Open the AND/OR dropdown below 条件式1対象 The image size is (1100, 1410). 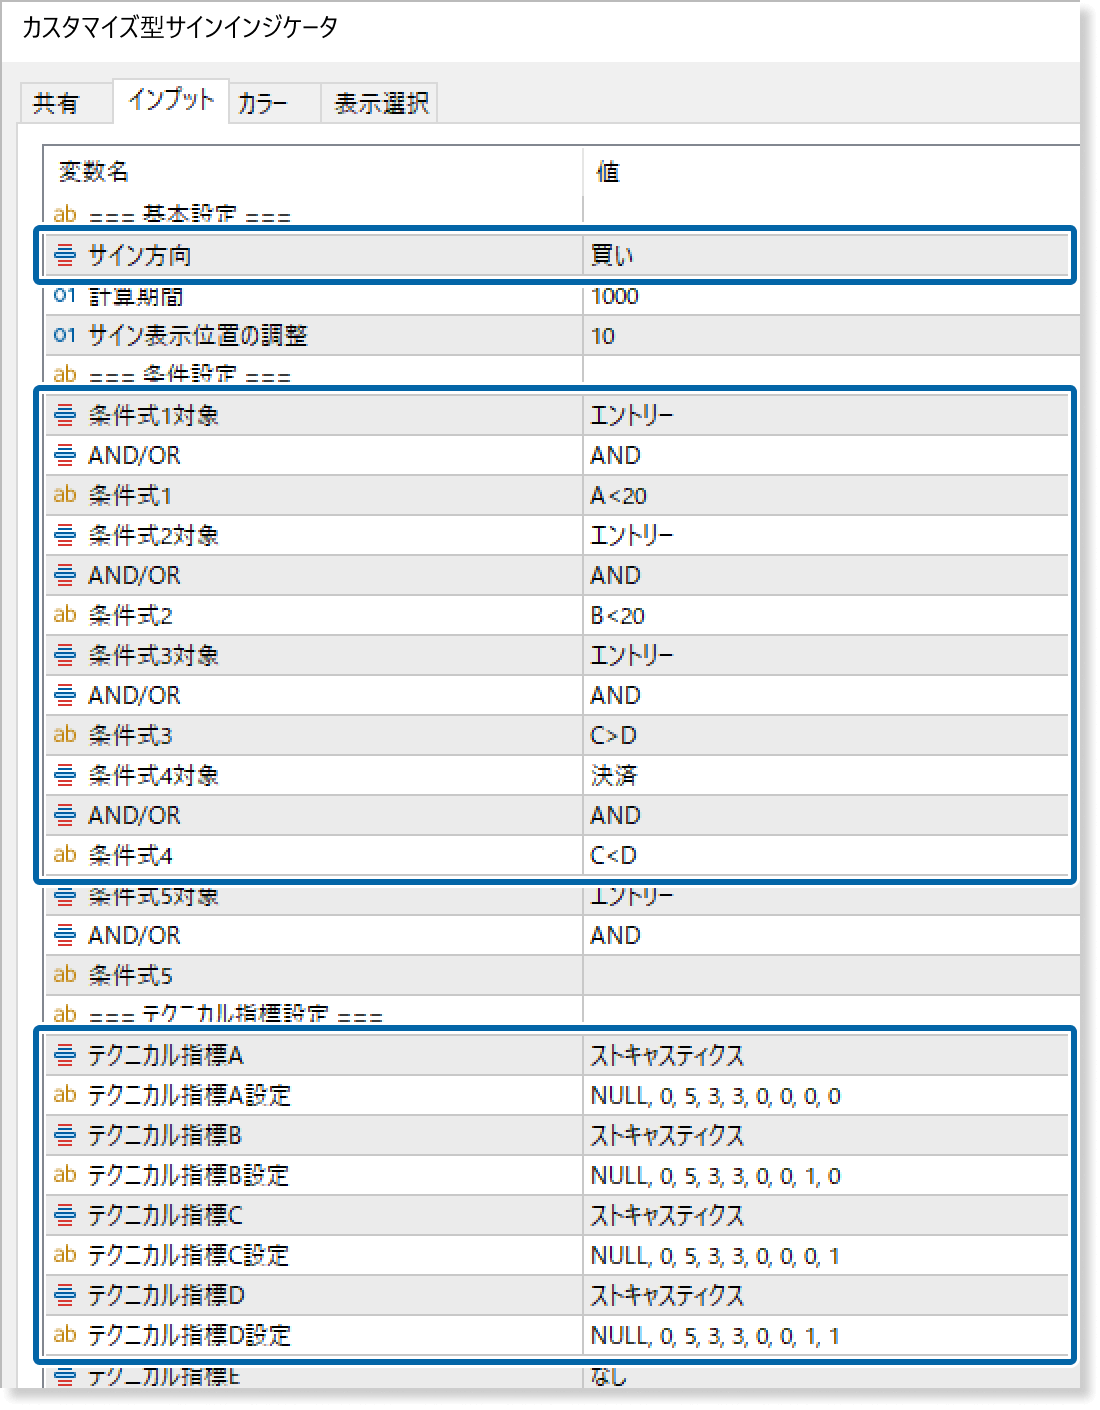tap(830, 455)
